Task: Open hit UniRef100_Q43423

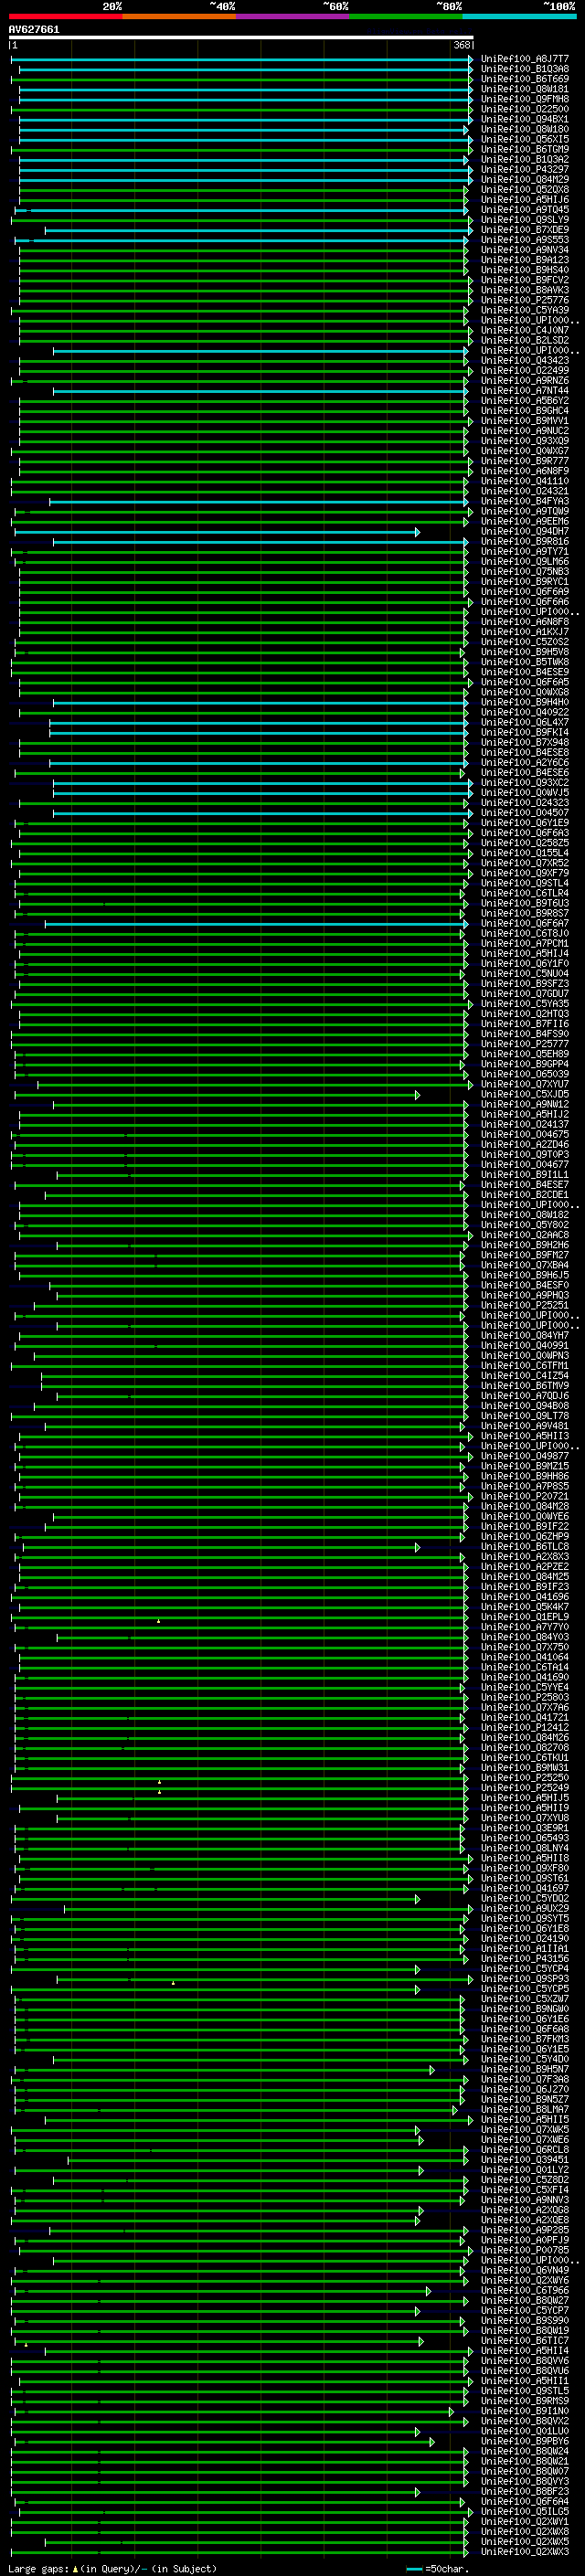Action: [x=524, y=361]
